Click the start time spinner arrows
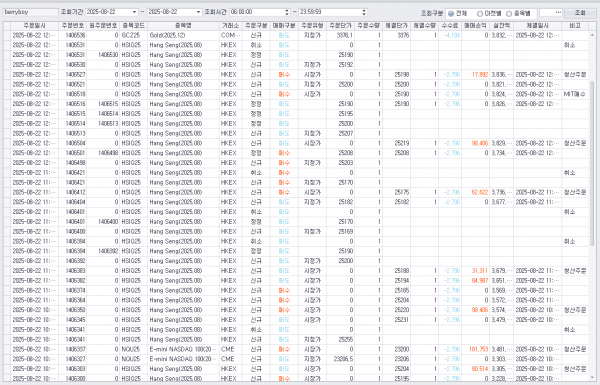Viewport: 600px width, 385px height. 287,12
